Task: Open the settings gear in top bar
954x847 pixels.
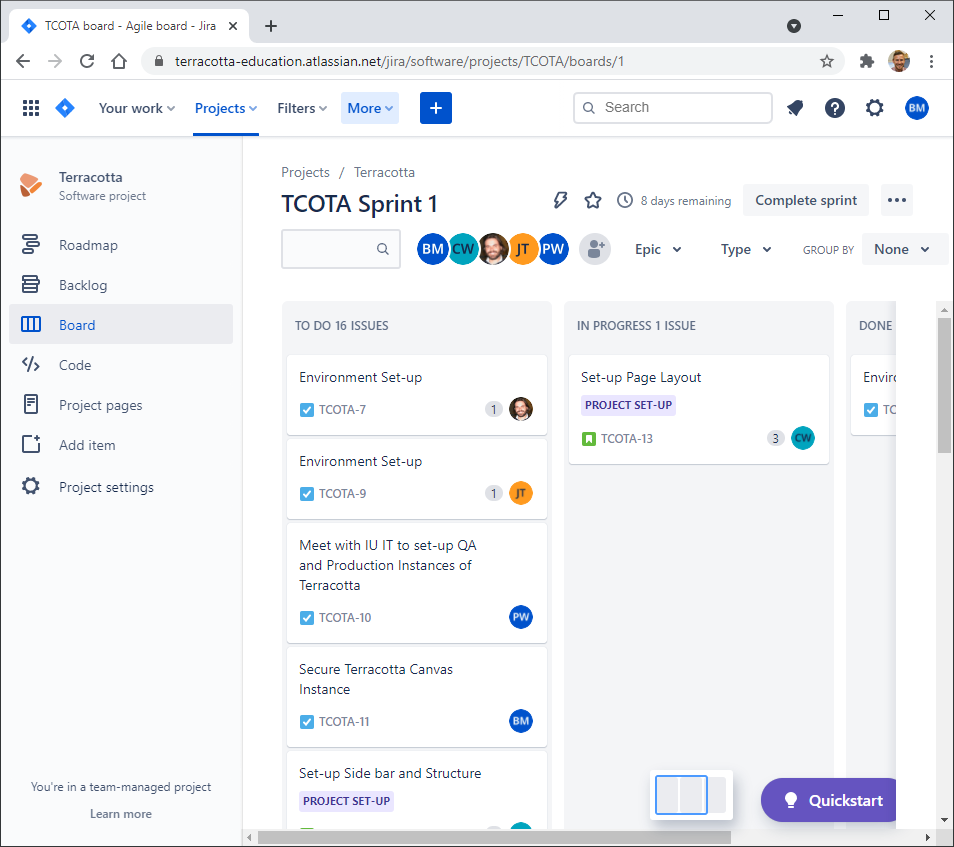Action: pyautogui.click(x=874, y=108)
